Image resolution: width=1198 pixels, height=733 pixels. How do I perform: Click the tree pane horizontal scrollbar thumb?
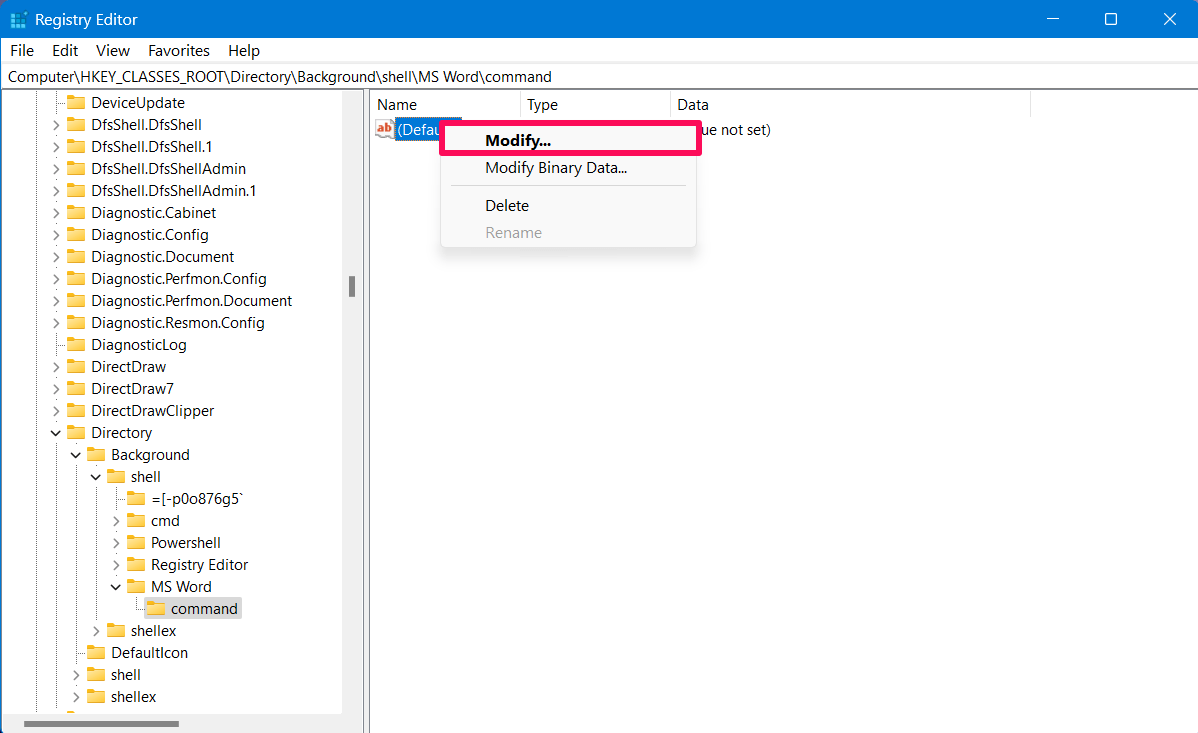pos(102,723)
